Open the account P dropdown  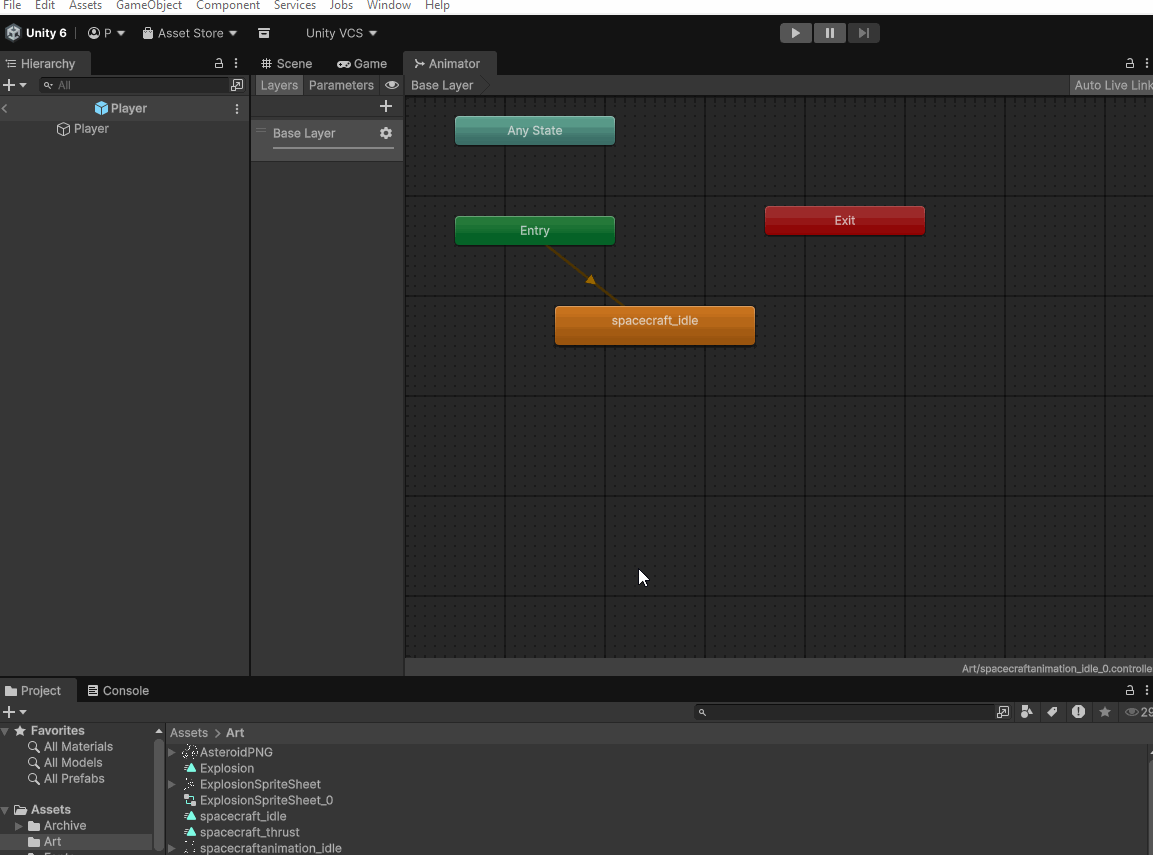[107, 33]
